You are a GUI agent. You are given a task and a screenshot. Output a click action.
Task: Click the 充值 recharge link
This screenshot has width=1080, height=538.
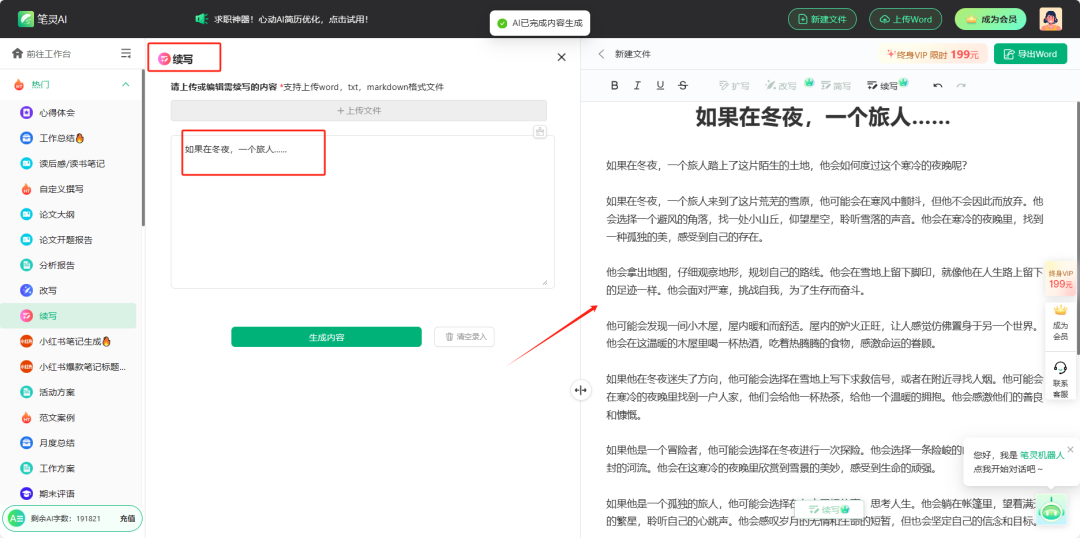pyautogui.click(x=127, y=518)
